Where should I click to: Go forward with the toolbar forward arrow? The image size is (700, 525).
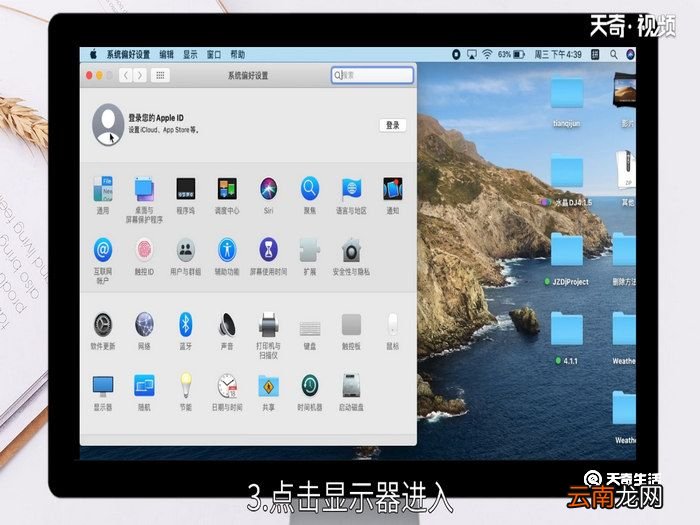[140, 75]
